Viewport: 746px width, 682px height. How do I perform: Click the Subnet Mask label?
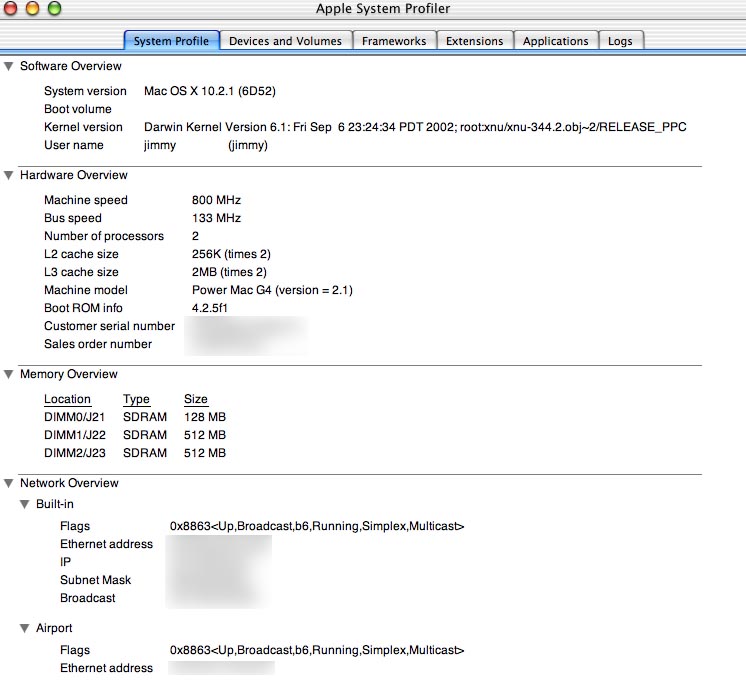point(96,580)
